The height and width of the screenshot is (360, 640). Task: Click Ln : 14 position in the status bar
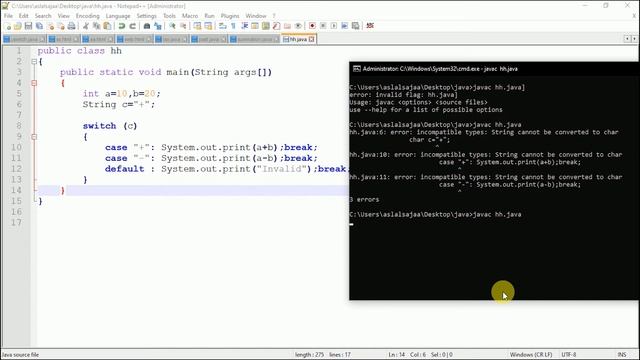(x=396, y=355)
